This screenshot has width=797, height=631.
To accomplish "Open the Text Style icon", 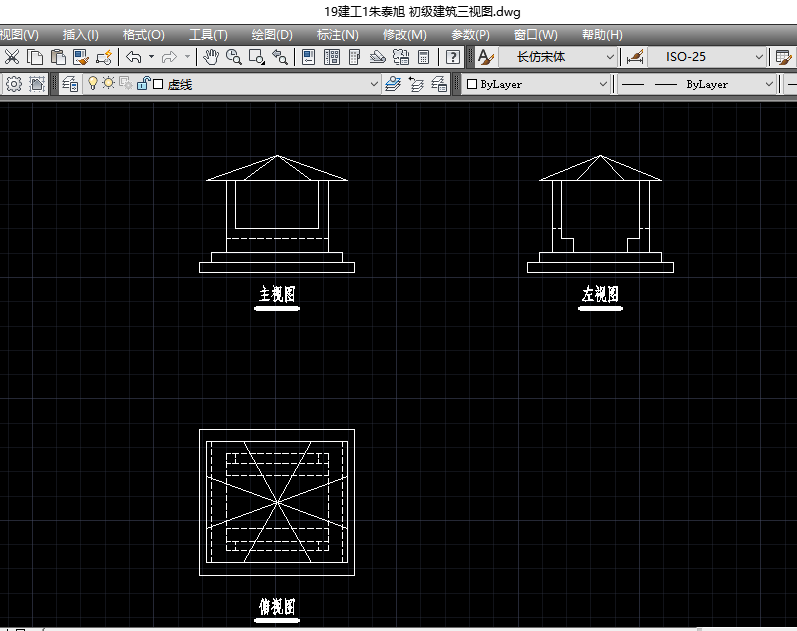I will 485,58.
